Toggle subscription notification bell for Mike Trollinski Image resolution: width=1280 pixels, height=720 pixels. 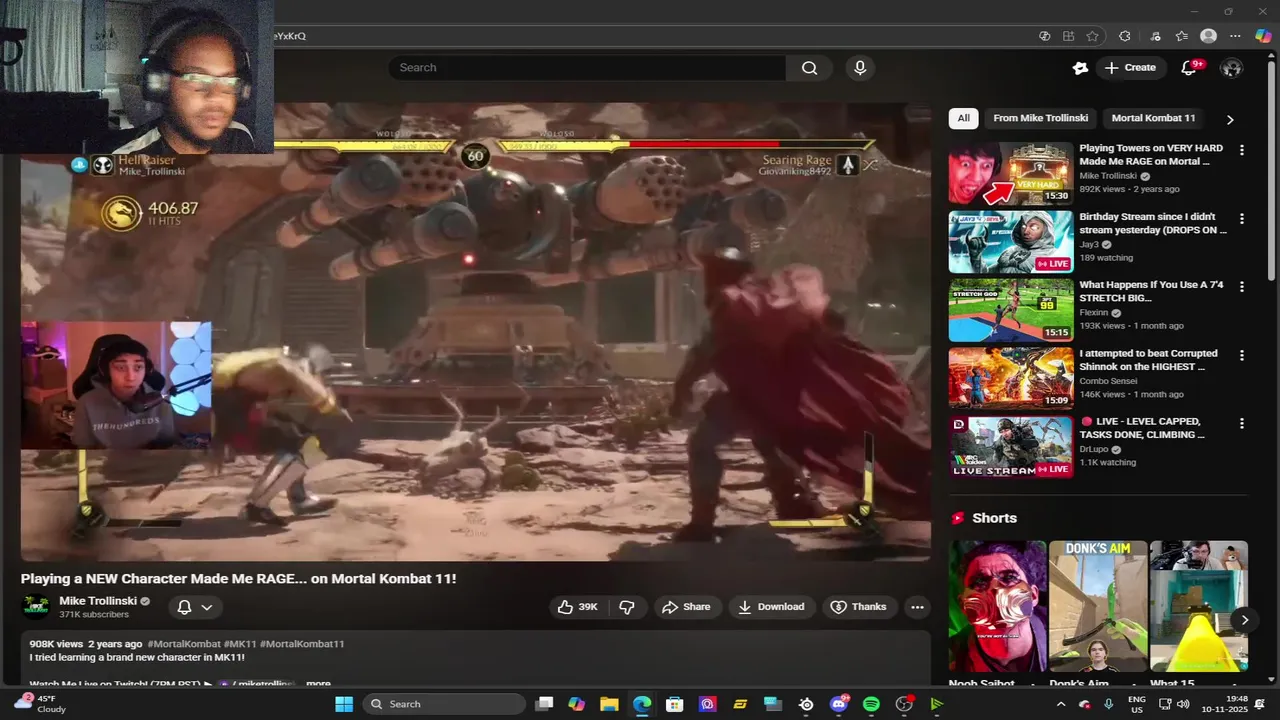point(195,607)
